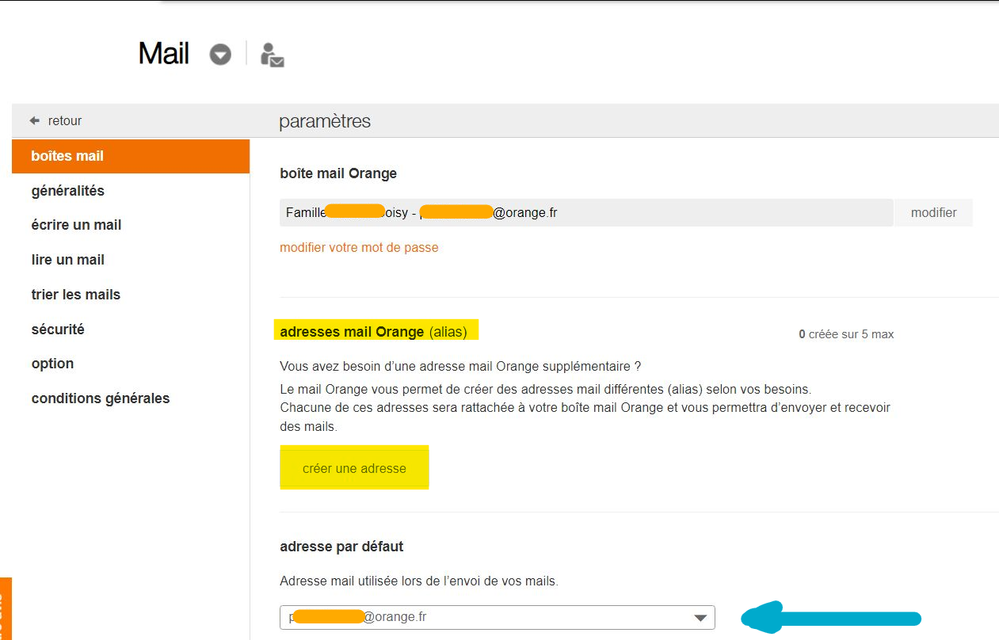Open the option settings section

click(x=52, y=364)
